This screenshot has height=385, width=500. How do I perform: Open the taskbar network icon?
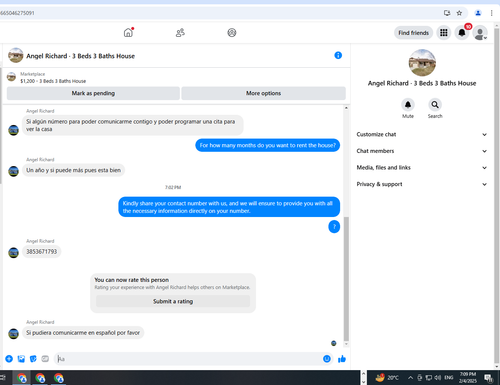tap(429, 378)
